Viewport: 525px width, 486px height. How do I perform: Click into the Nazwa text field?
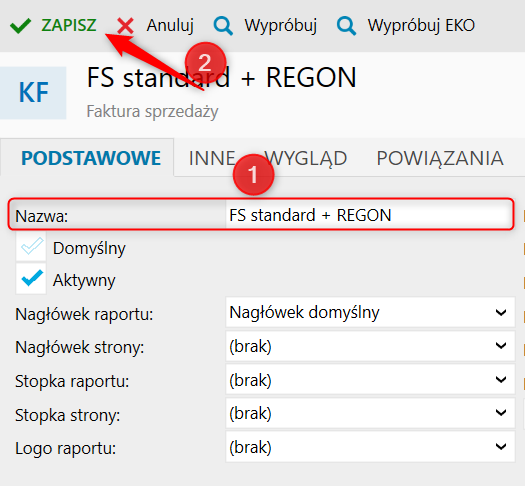(x=368, y=215)
